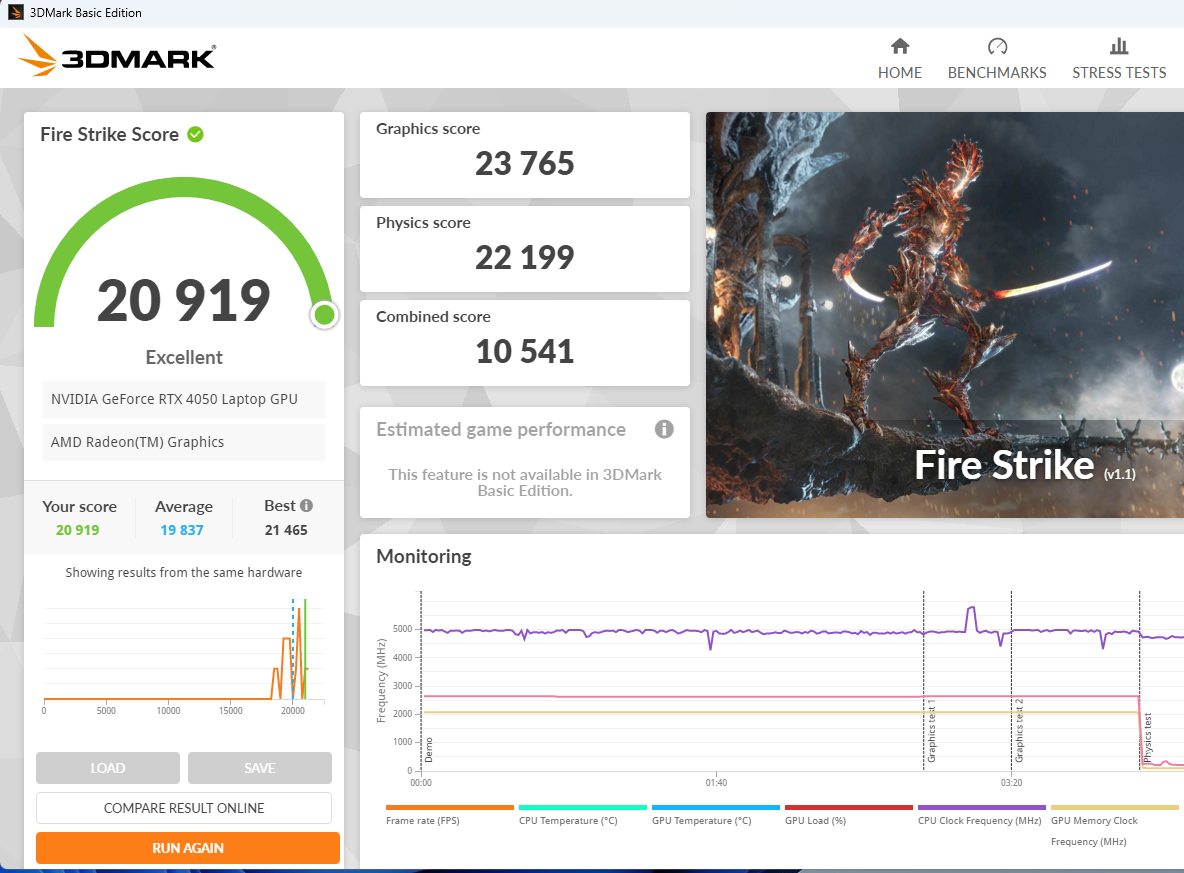Click the Fire Strike benchmark thumbnail image
Image resolution: width=1184 pixels, height=873 pixels.
945,315
